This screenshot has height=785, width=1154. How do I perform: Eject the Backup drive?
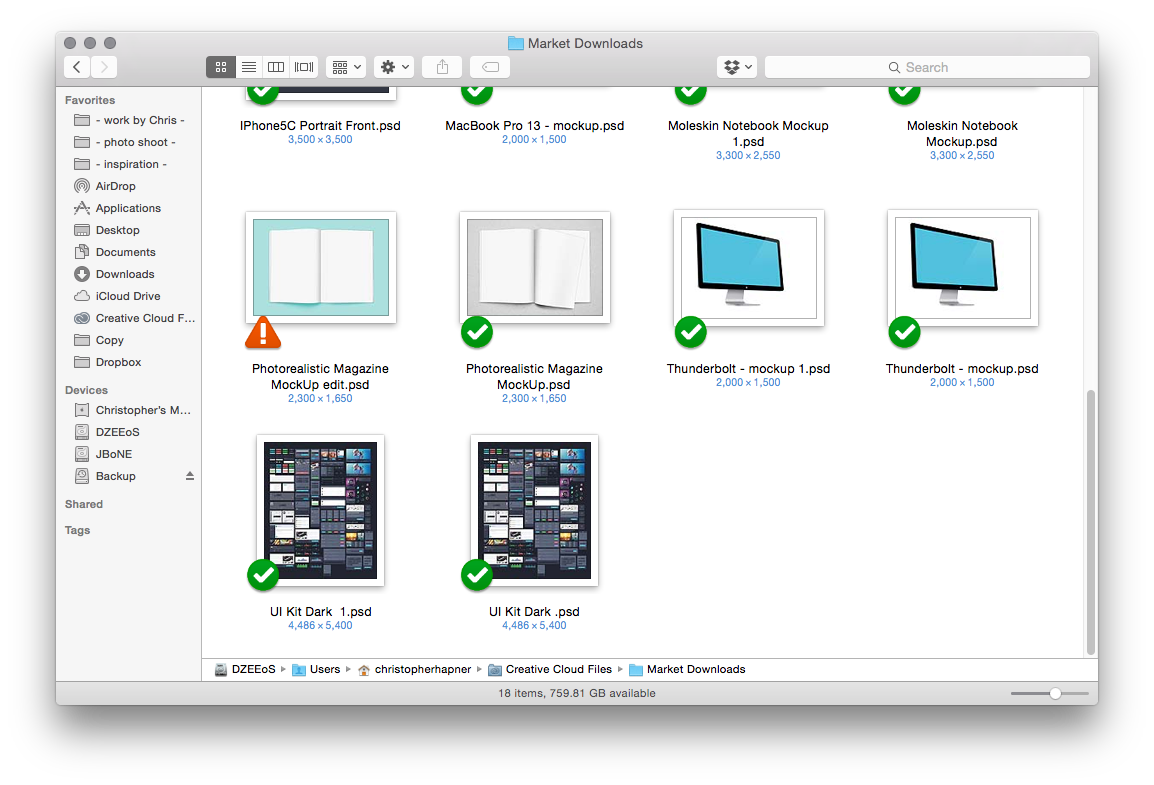[190, 476]
